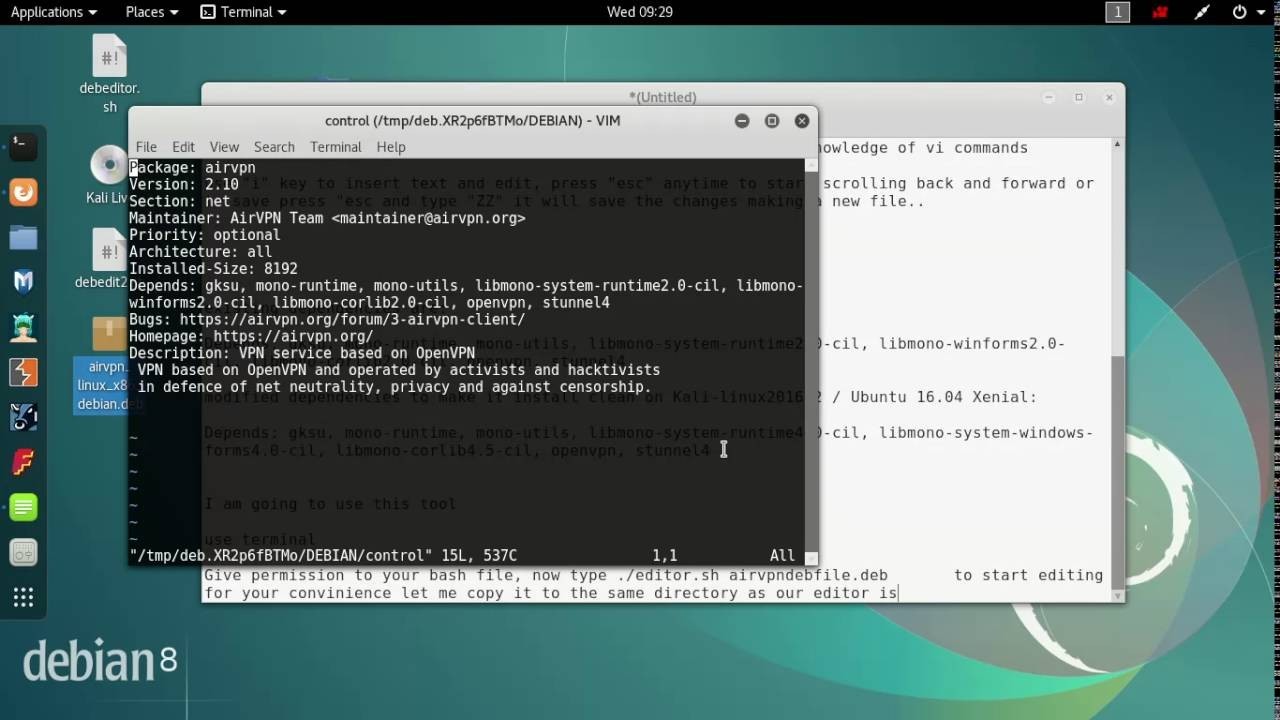Open the Edit menu in VIM terminal
This screenshot has width=1280, height=720.
(183, 147)
